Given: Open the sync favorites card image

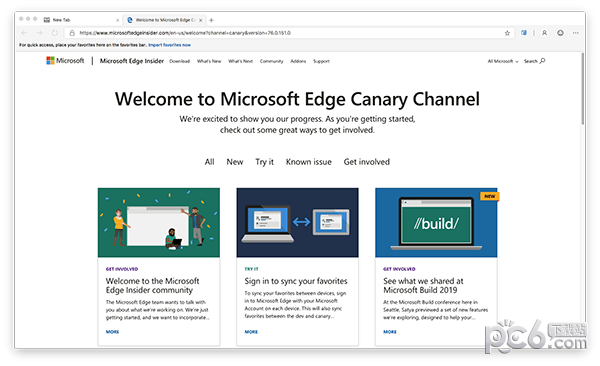Looking at the screenshot, I should [x=297, y=222].
